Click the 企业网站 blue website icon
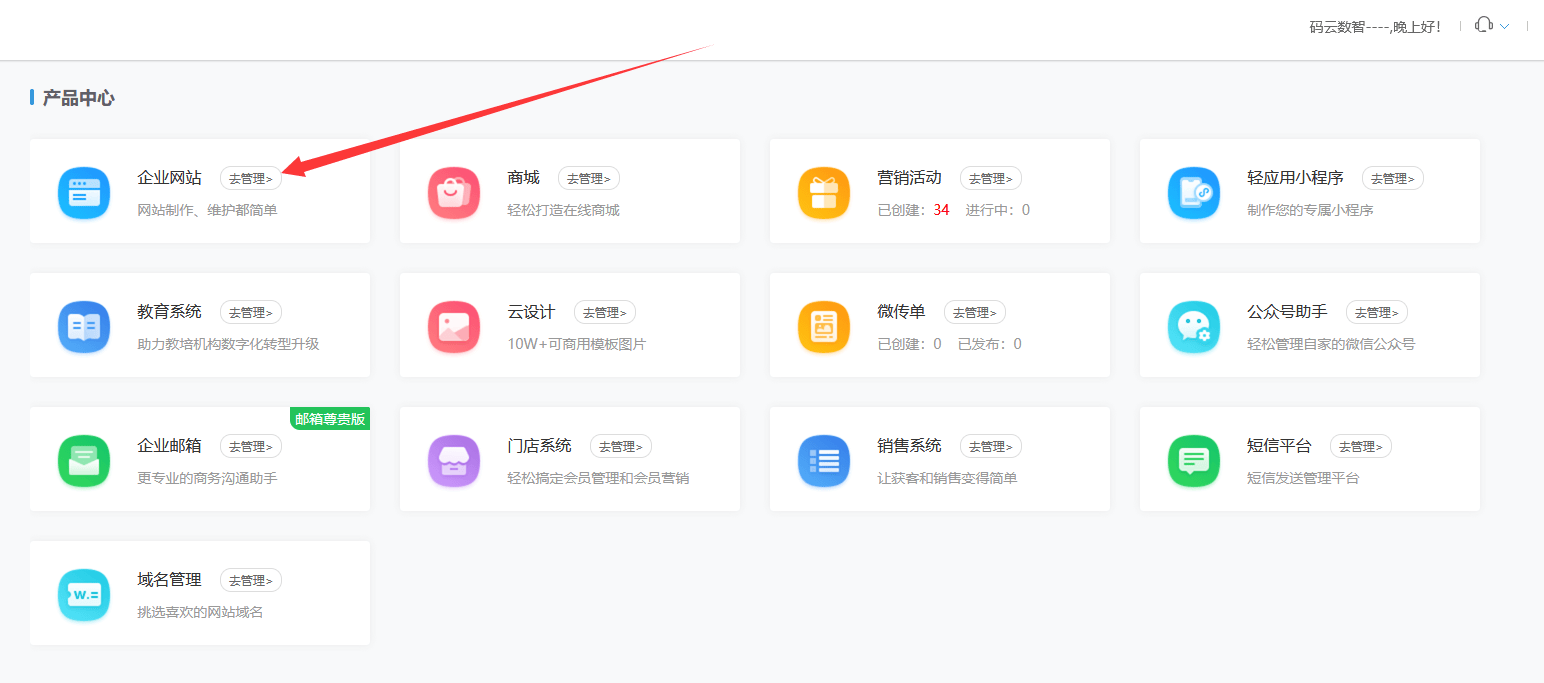The height and width of the screenshot is (683, 1544). tap(84, 193)
